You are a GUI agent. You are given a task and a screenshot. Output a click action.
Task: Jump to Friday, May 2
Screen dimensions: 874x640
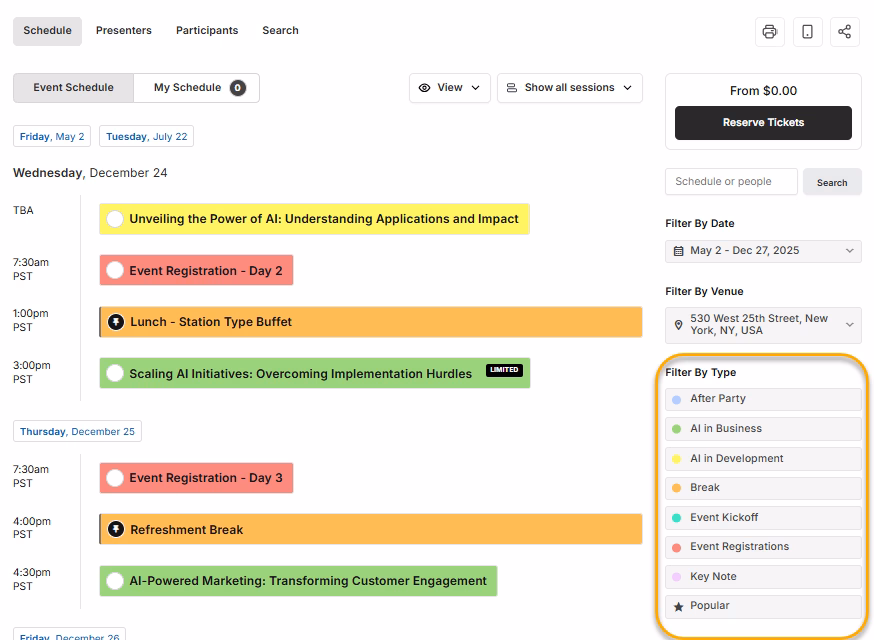tap(52, 137)
